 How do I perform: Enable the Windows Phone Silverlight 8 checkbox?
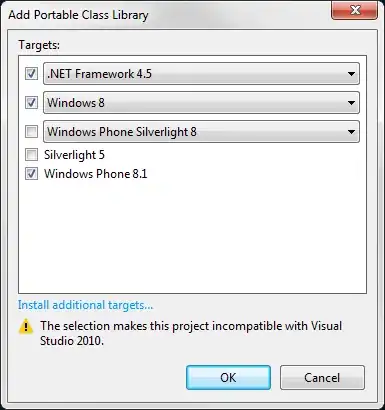pyautogui.click(x=31, y=131)
